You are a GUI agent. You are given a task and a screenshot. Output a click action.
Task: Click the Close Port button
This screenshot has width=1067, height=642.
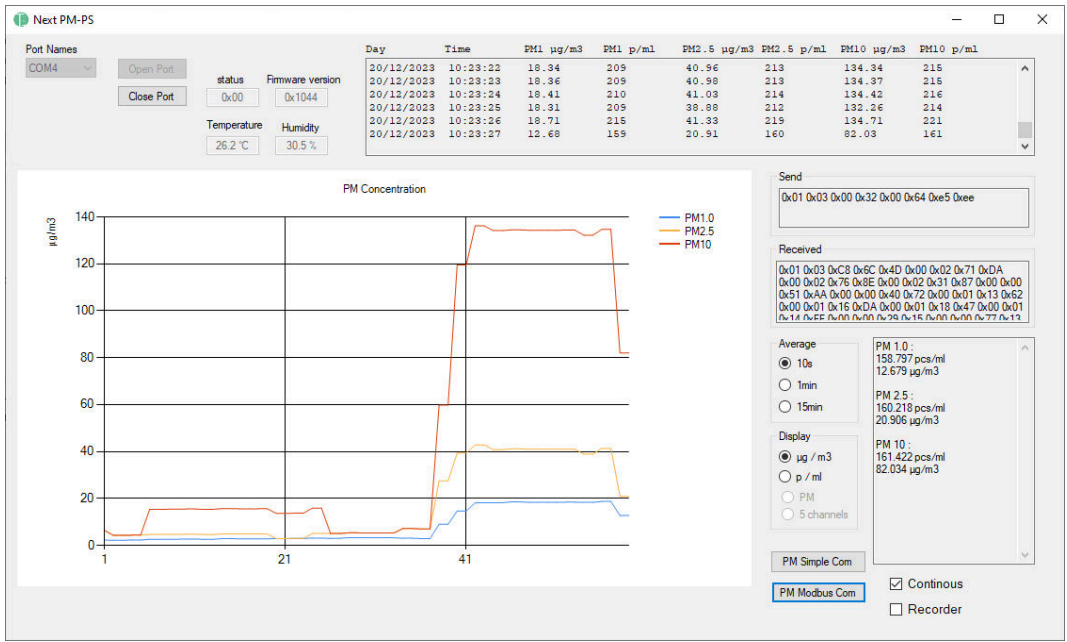point(151,97)
